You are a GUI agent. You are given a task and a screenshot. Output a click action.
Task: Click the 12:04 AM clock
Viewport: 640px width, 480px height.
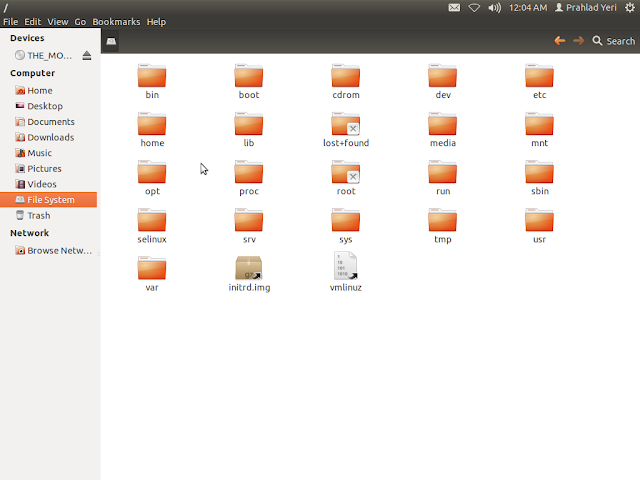[x=528, y=7]
